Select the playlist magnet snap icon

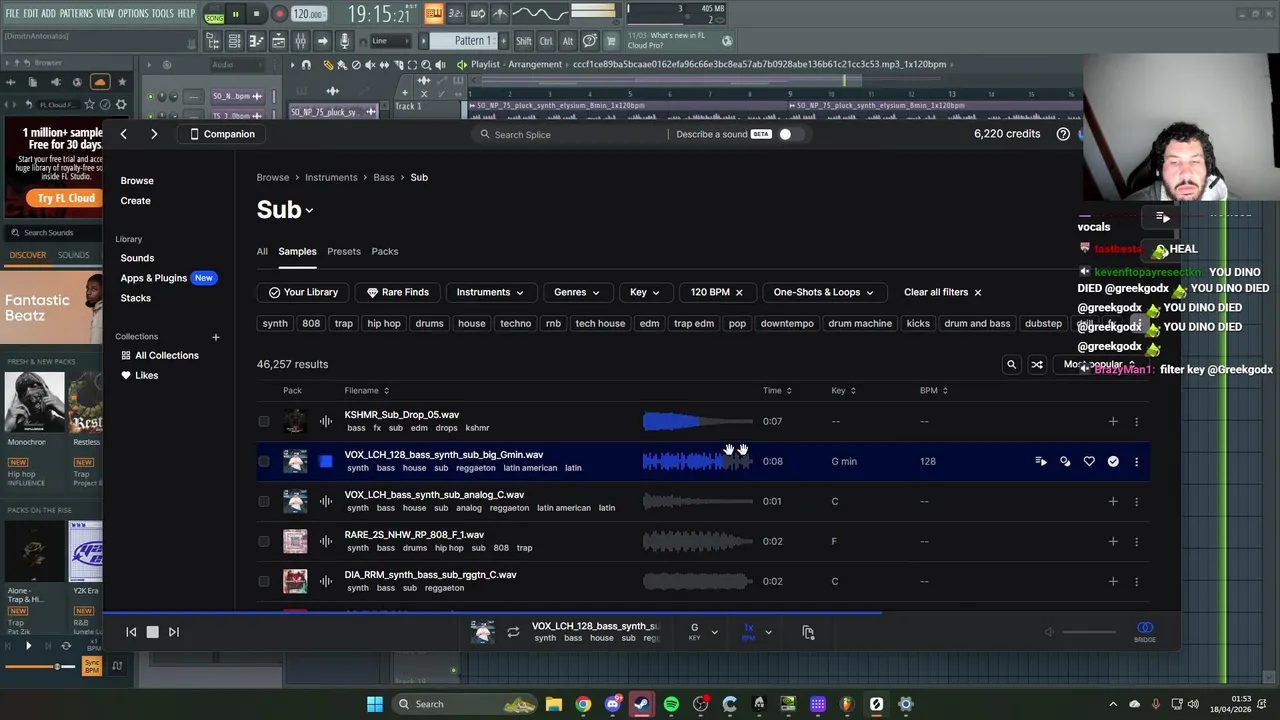[x=306, y=64]
